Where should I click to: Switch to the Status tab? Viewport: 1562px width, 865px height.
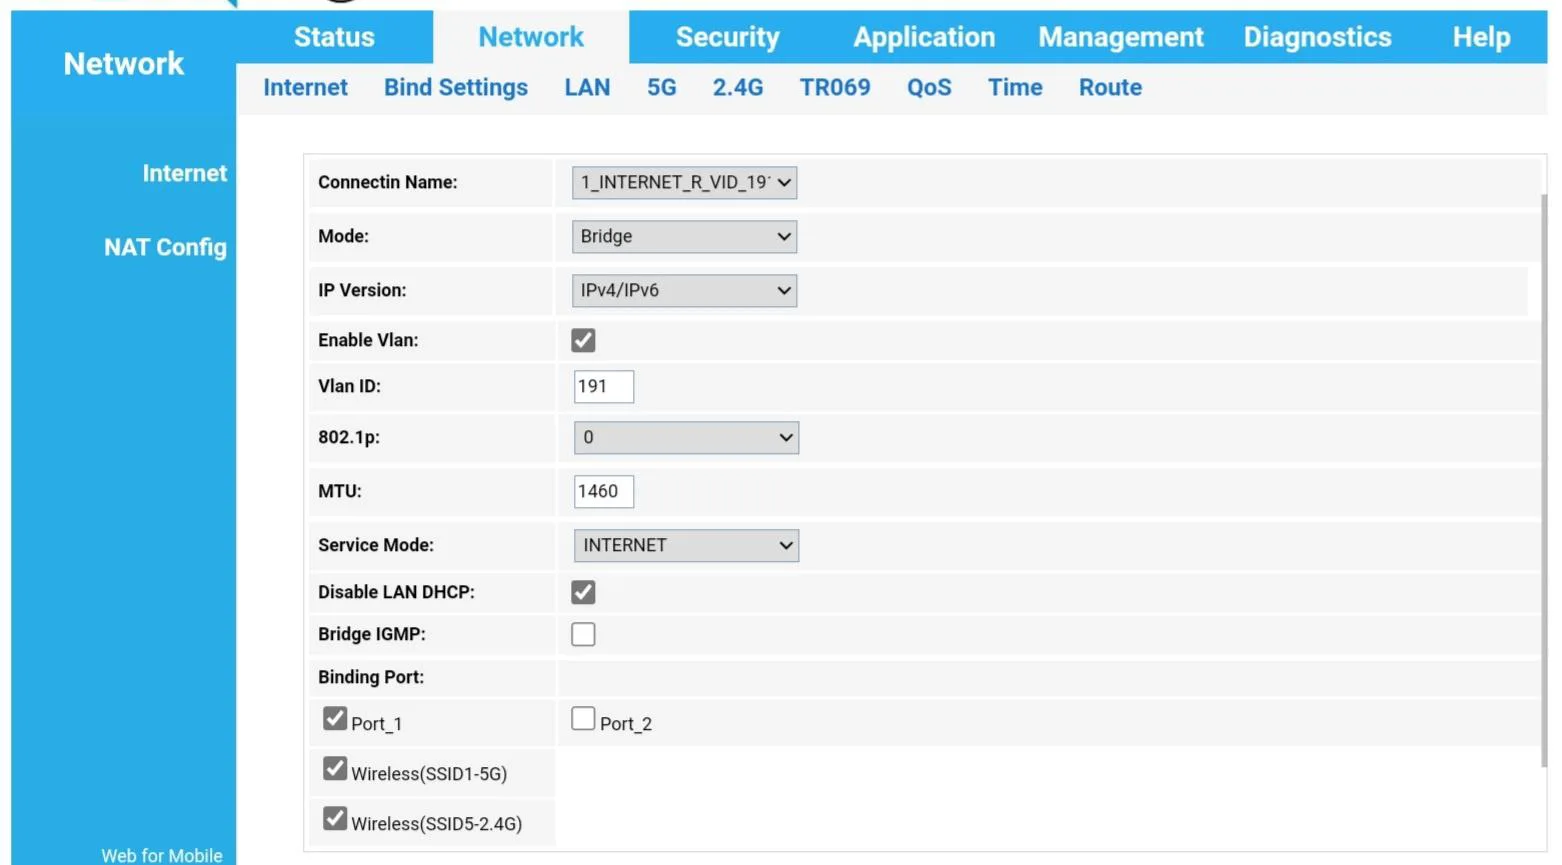tap(334, 38)
